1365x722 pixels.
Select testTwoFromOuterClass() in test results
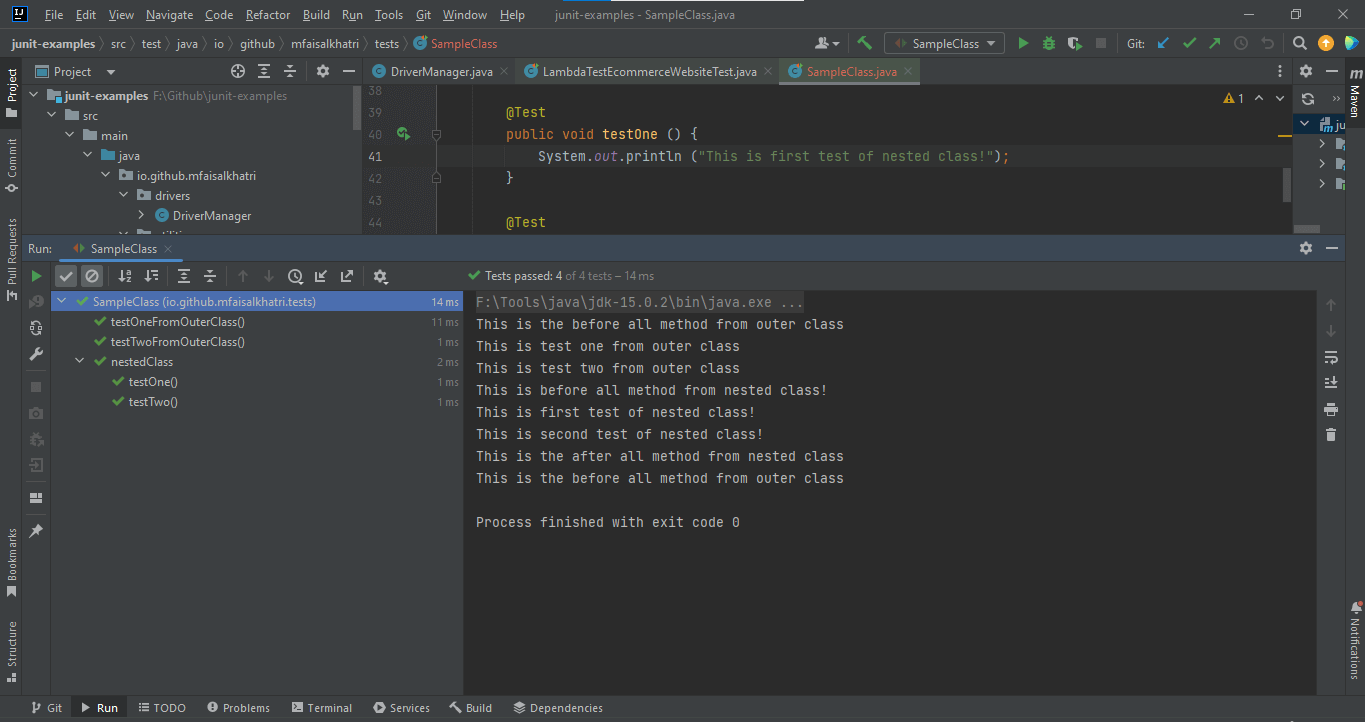[x=177, y=342]
